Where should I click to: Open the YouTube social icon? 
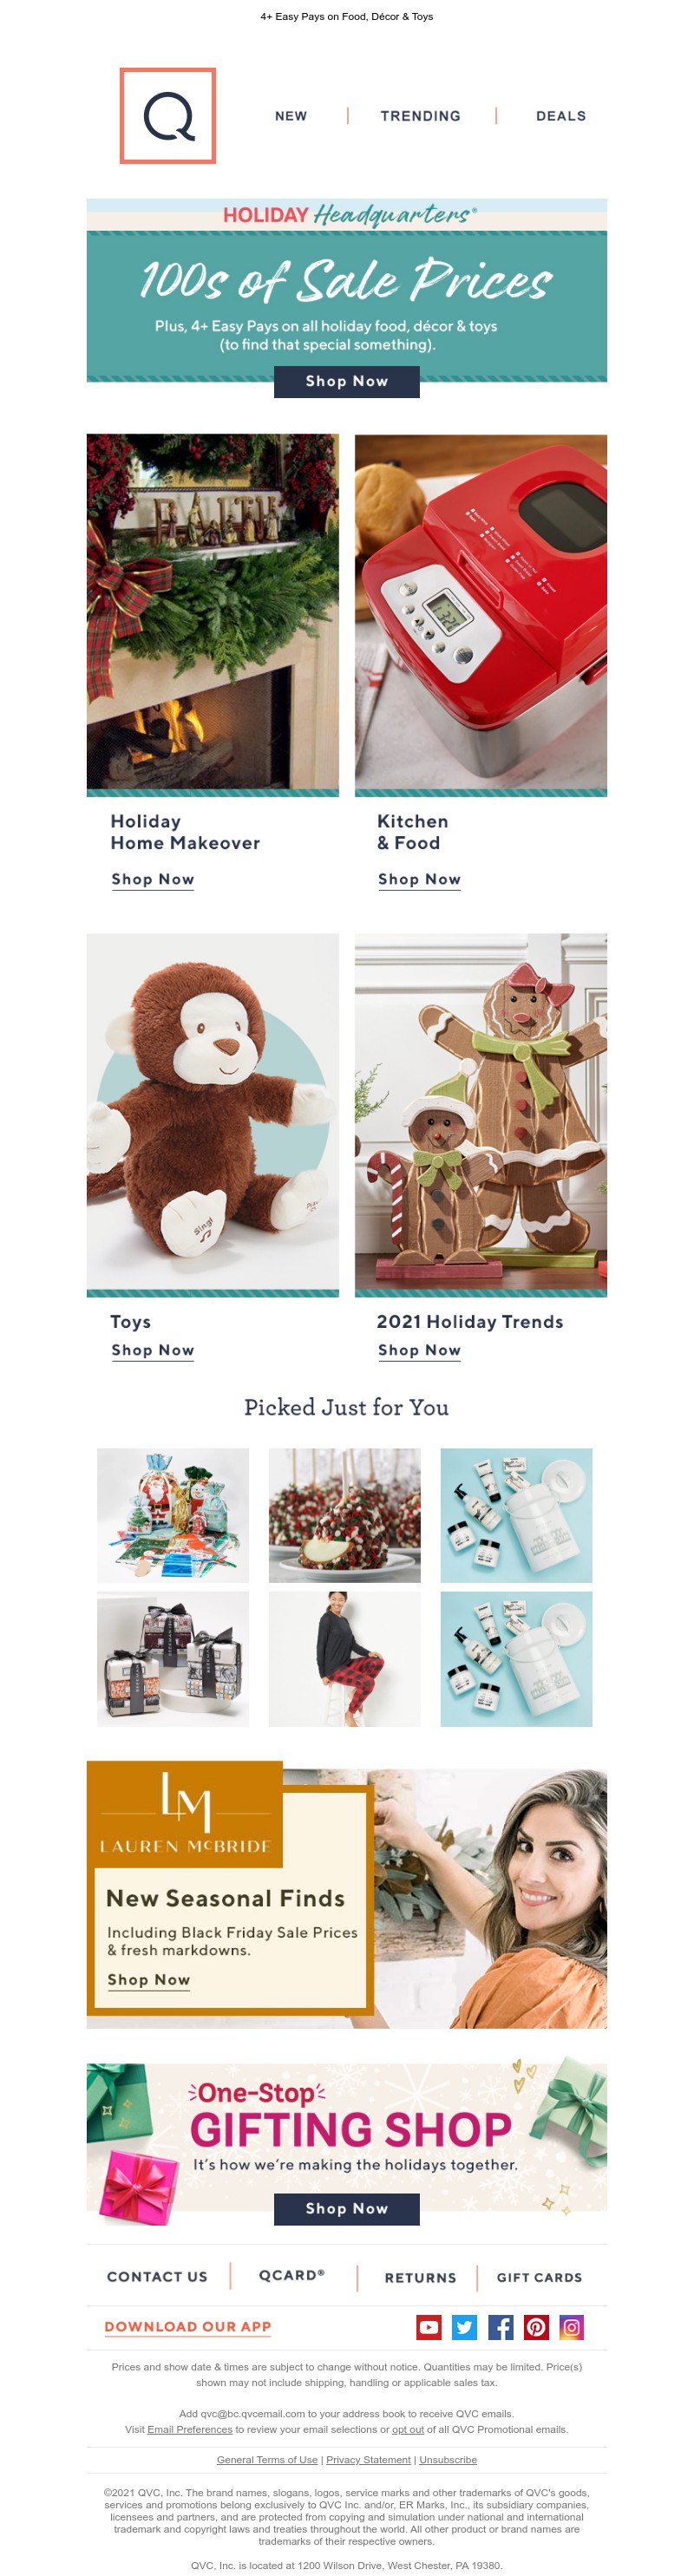click(428, 2326)
